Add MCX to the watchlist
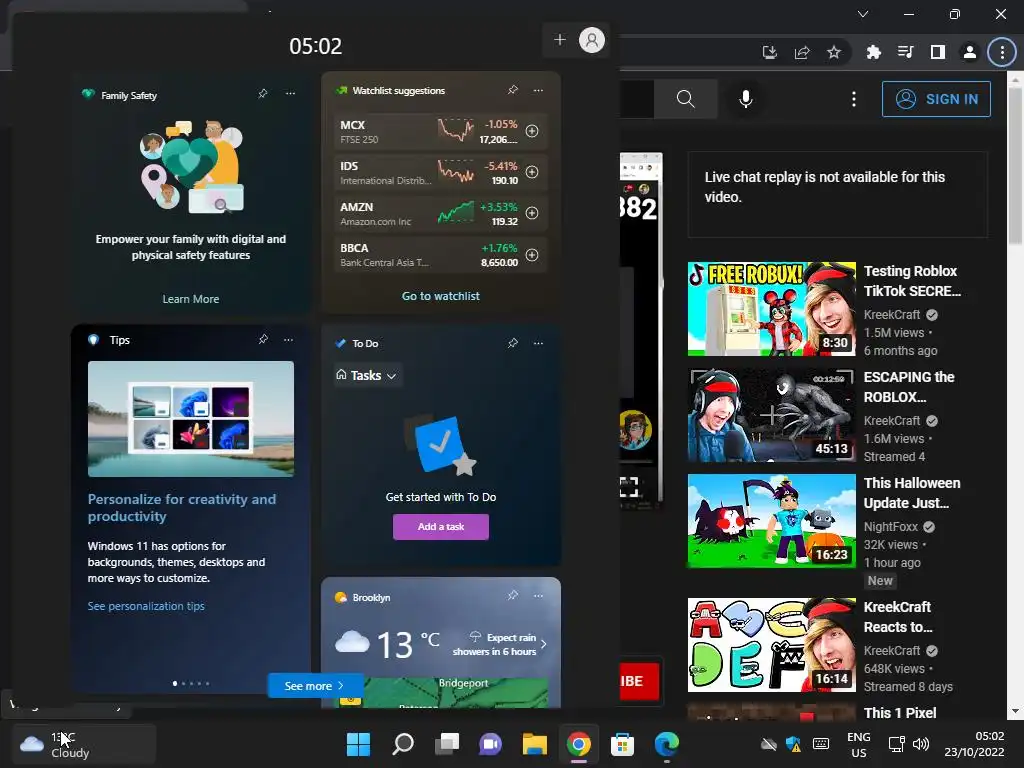The height and width of the screenshot is (768, 1024). point(532,131)
